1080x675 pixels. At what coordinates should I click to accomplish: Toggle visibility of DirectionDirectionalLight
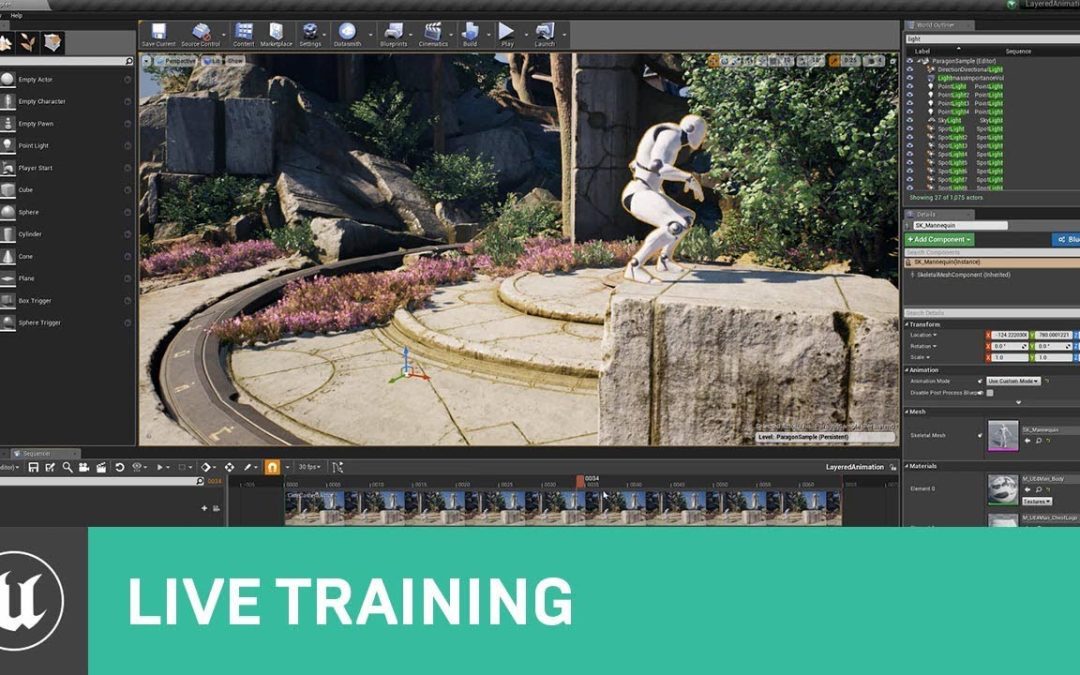[910, 70]
